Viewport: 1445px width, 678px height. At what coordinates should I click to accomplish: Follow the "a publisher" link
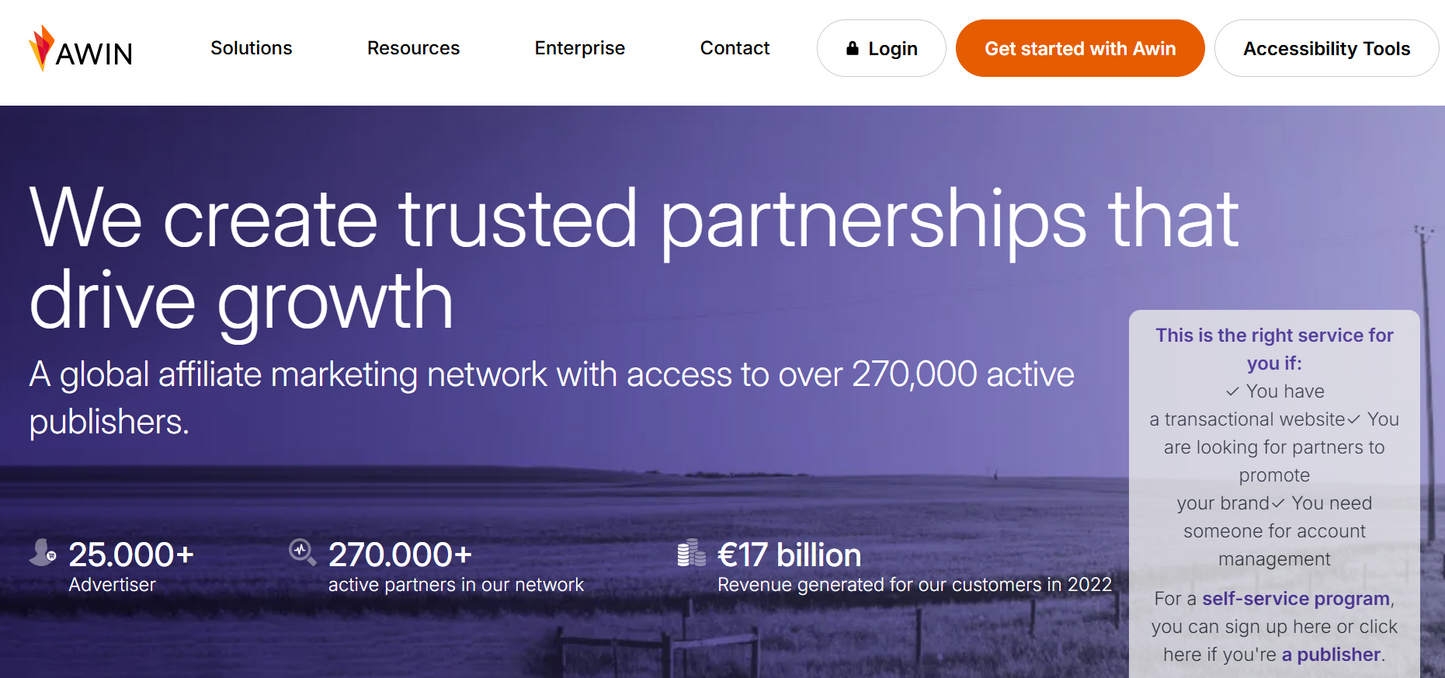coord(1331,655)
